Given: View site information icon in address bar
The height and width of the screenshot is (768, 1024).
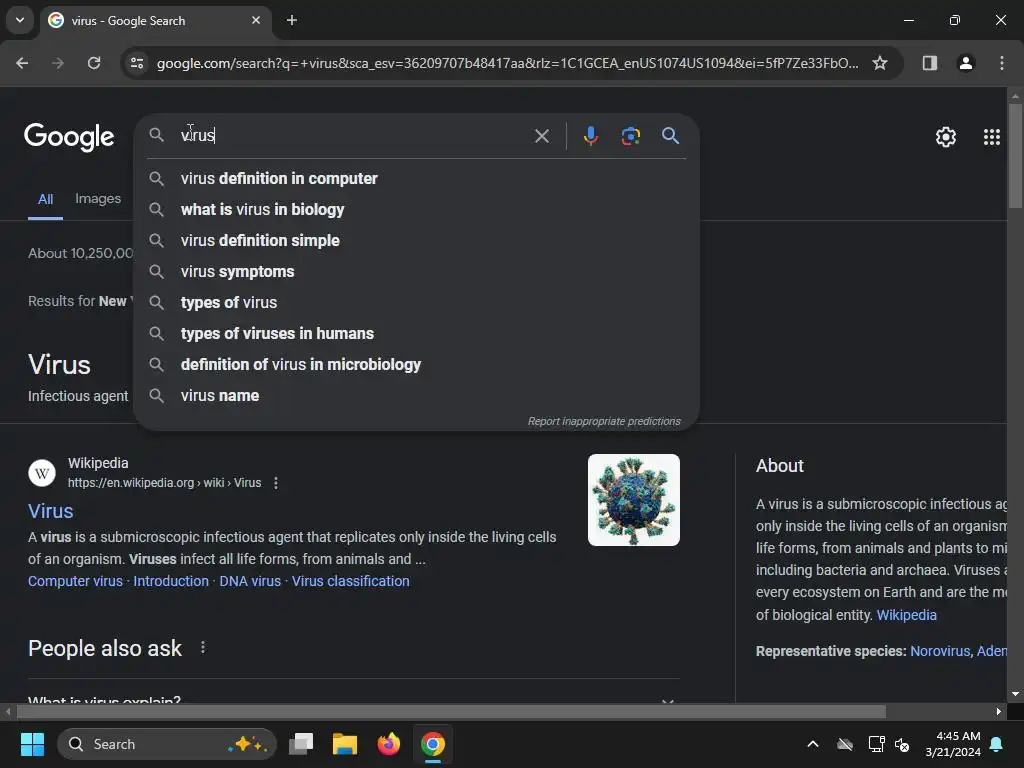Looking at the screenshot, I should pyautogui.click(x=137, y=63).
